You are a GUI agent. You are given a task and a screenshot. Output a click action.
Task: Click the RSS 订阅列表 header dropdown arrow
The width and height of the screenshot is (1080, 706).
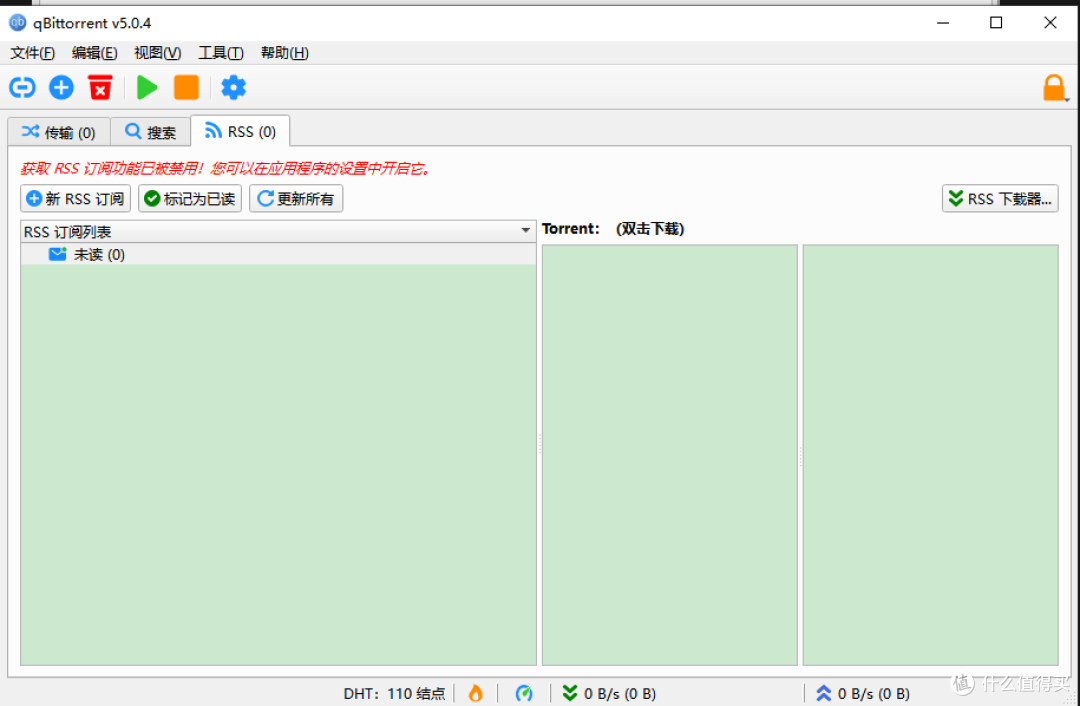point(525,231)
